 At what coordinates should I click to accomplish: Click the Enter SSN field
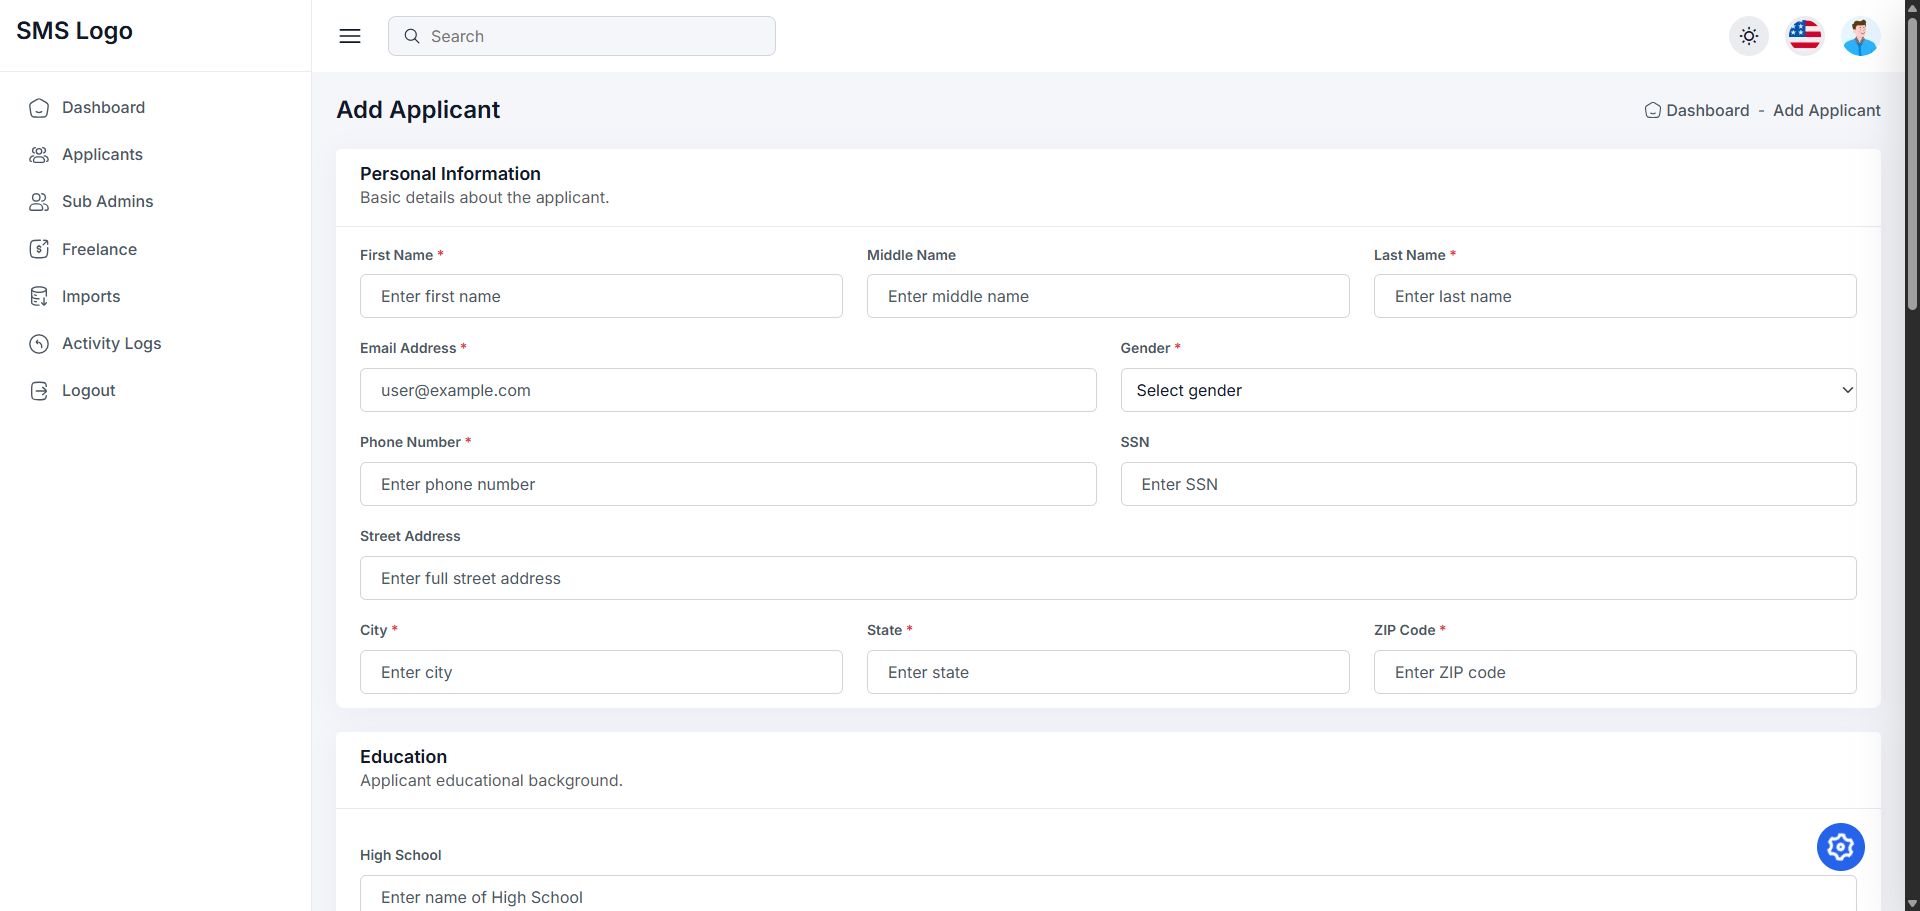(x=1488, y=484)
